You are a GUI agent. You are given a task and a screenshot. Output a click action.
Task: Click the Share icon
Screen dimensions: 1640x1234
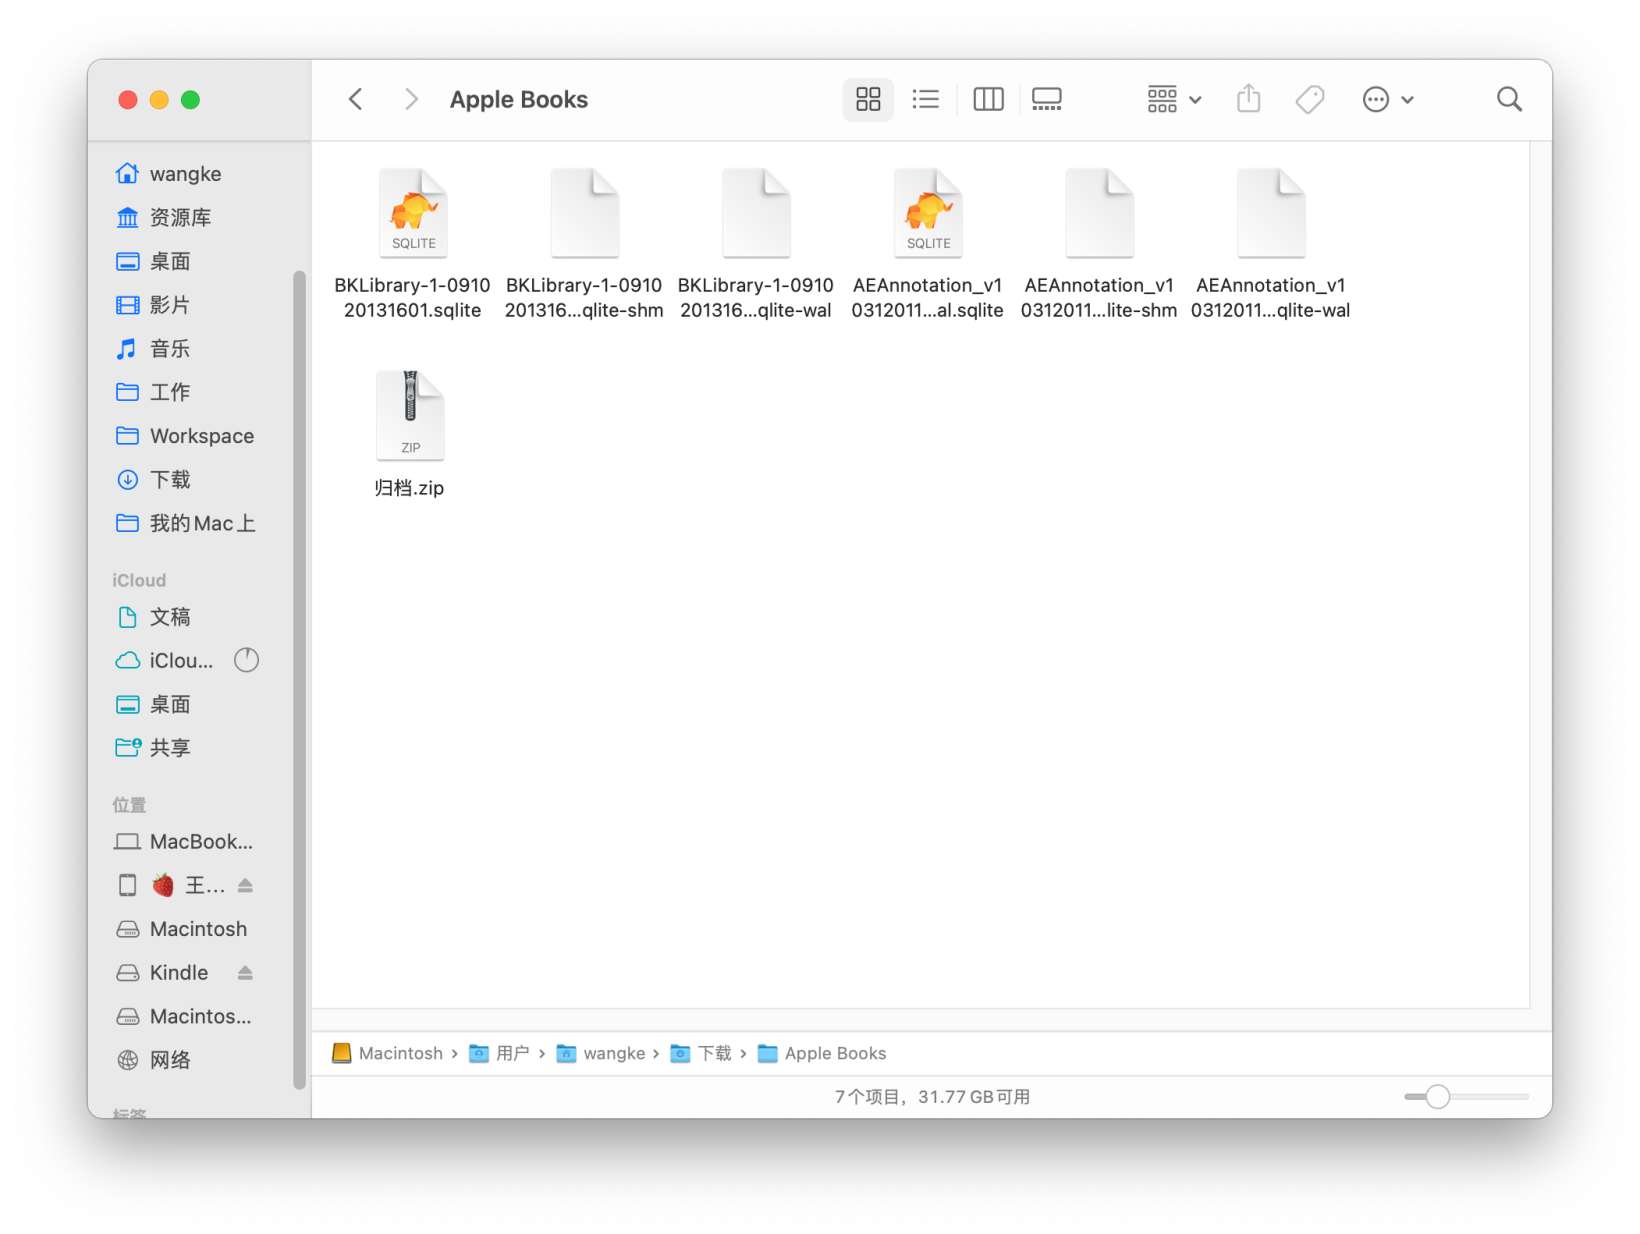click(x=1248, y=99)
